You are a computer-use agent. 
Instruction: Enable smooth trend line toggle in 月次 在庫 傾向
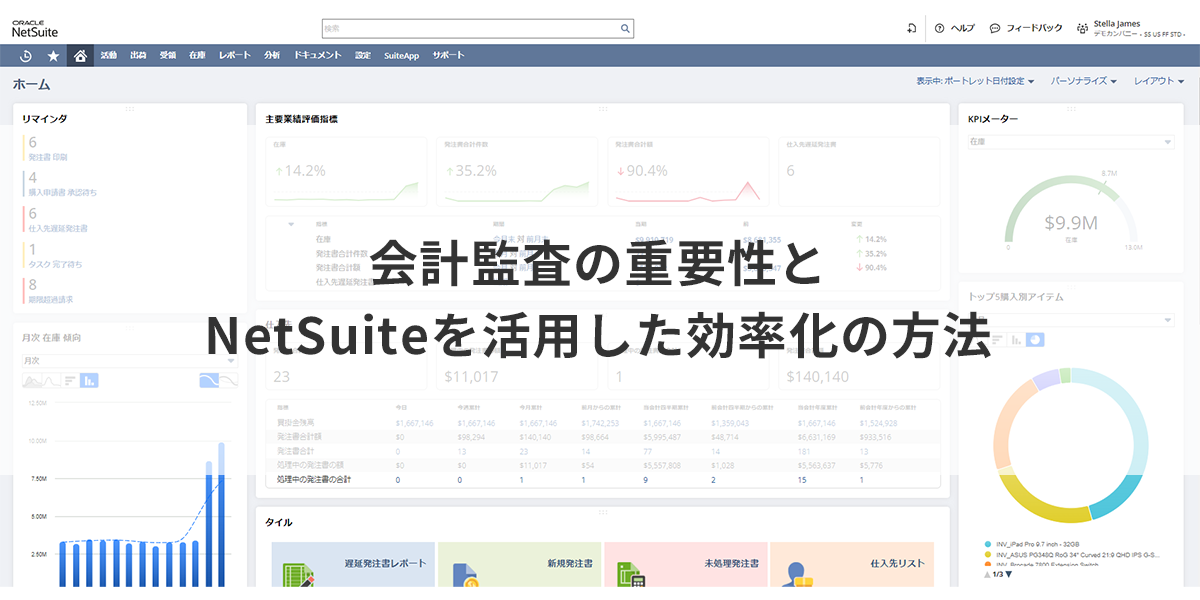209,380
